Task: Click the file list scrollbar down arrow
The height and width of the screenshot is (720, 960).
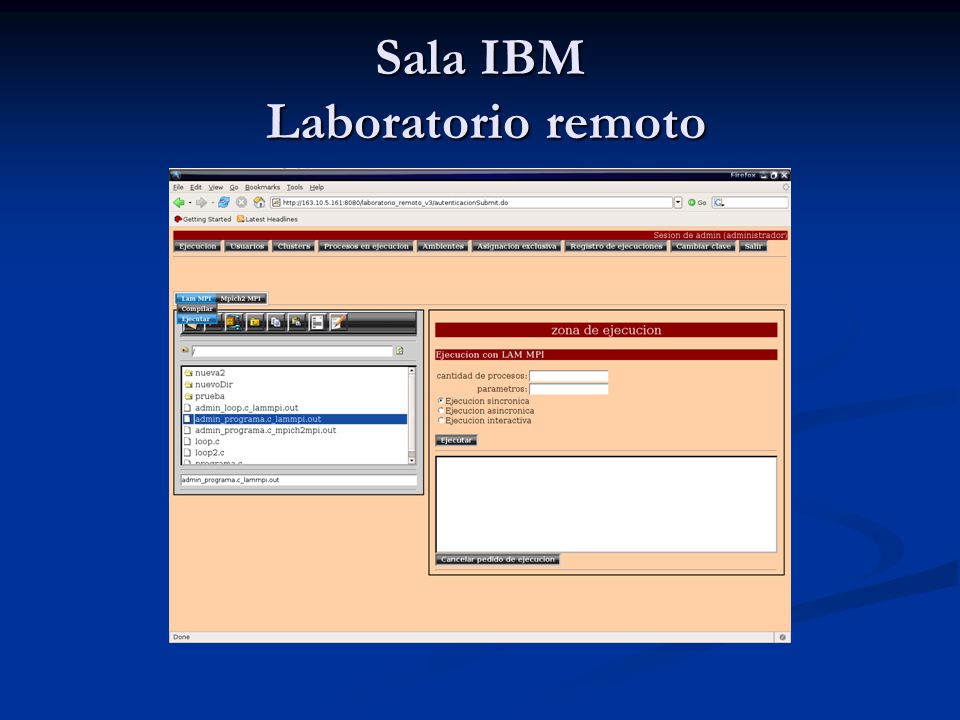Action: click(x=411, y=460)
